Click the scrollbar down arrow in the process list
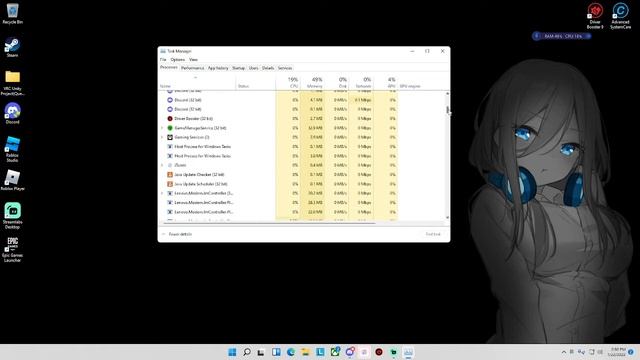This screenshot has width=640, height=360. 447,218
